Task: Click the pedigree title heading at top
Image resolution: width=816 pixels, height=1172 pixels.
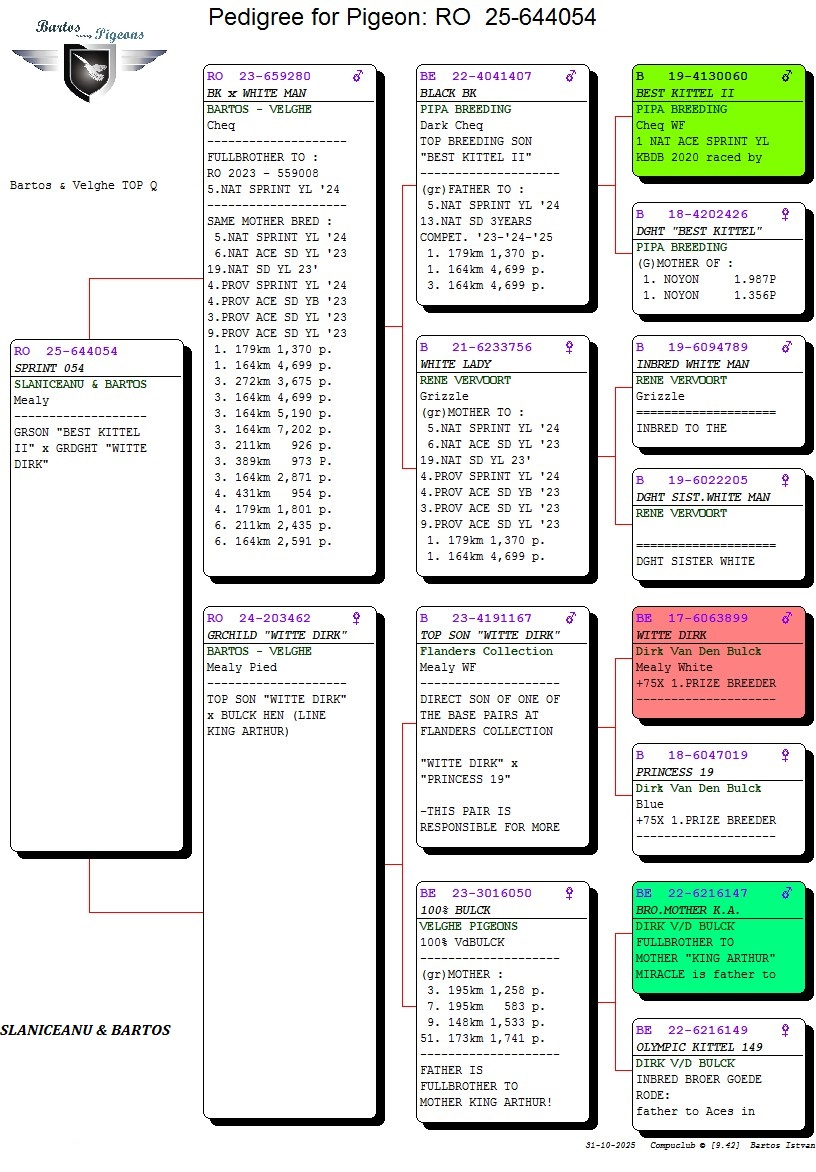Action: coord(402,17)
